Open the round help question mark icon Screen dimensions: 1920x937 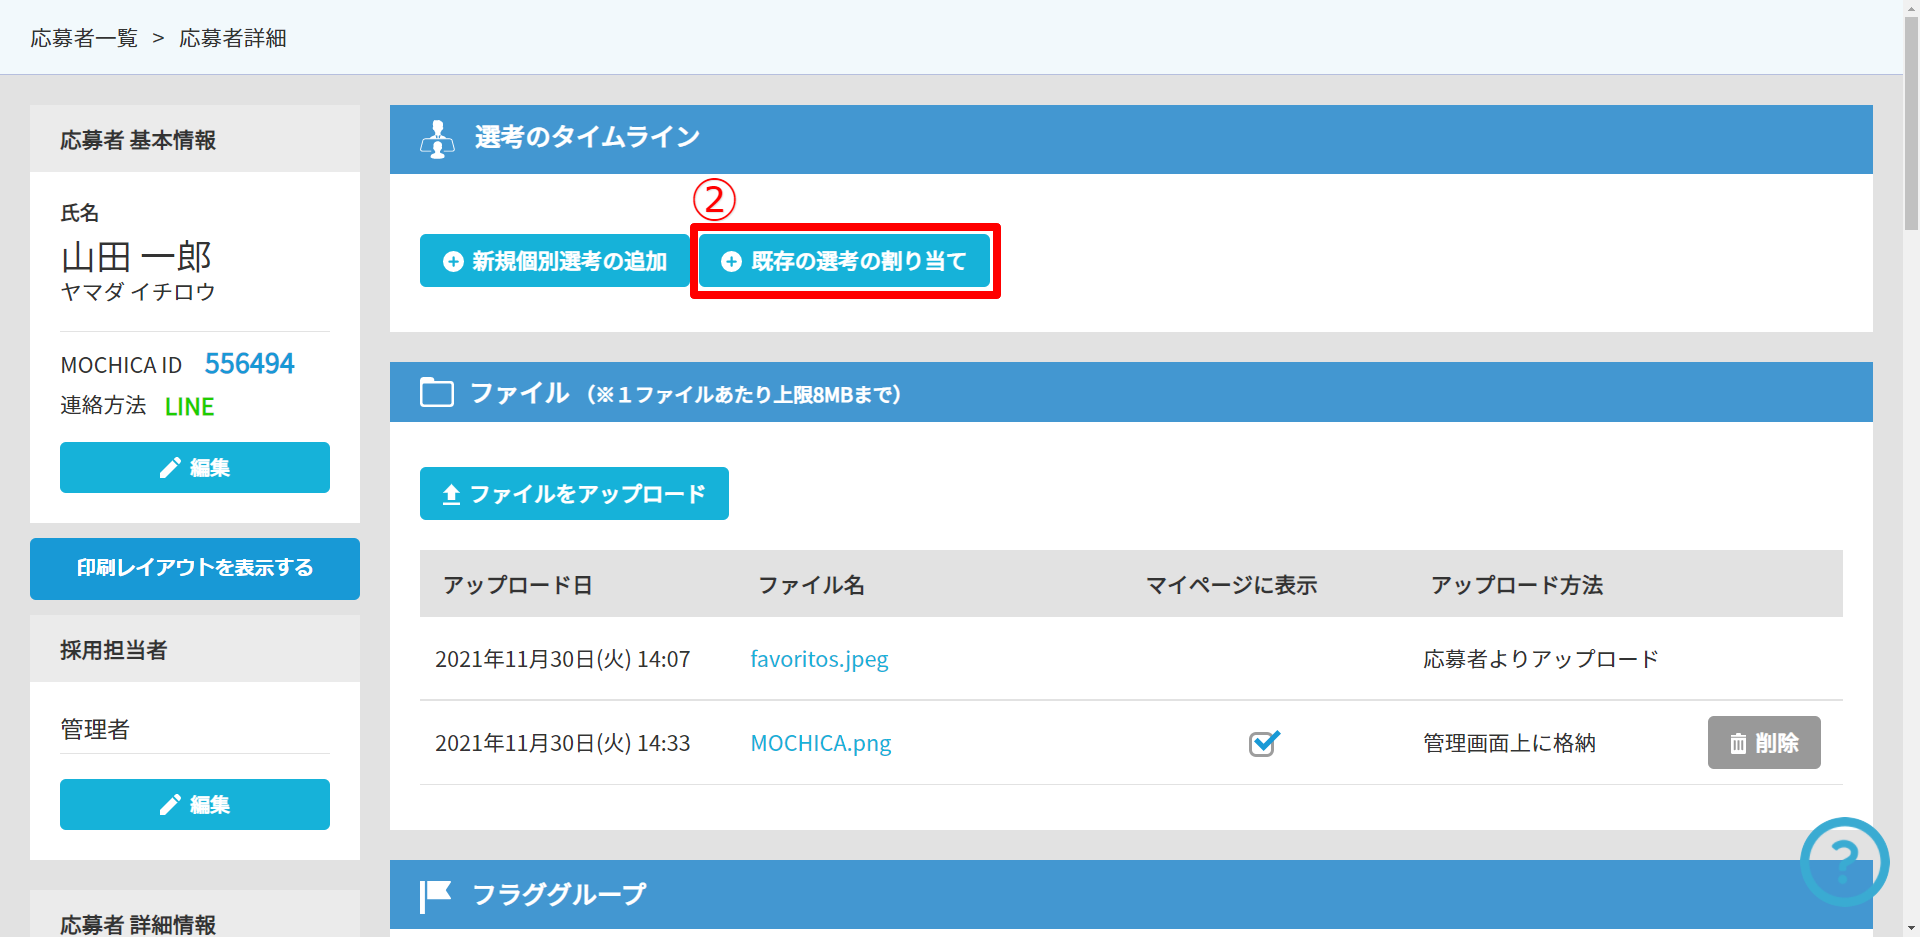click(1844, 860)
